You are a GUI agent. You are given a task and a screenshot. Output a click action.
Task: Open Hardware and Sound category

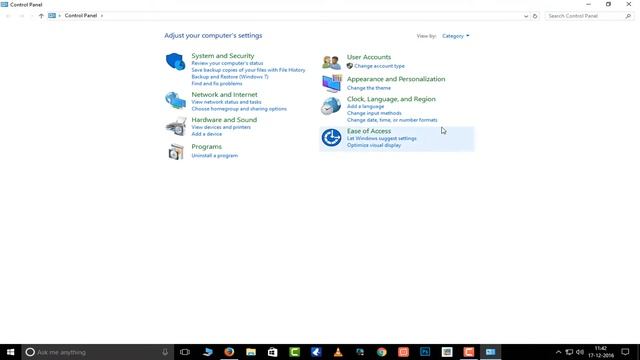coord(224,120)
